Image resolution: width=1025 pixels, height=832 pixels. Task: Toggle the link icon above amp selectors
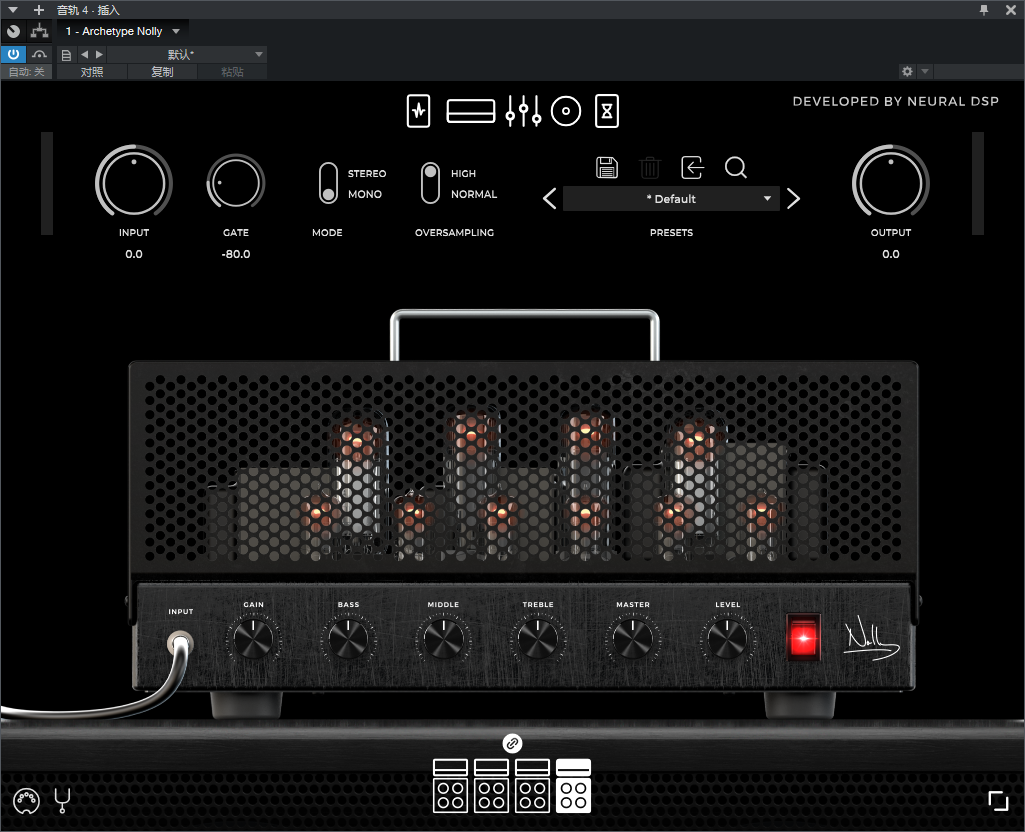click(512, 743)
